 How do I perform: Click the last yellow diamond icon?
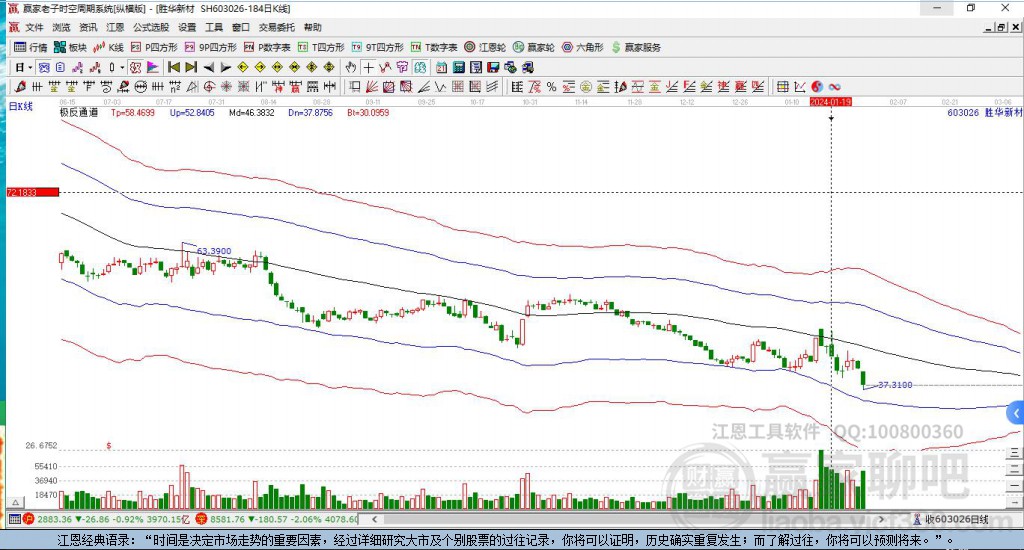click(x=329, y=67)
